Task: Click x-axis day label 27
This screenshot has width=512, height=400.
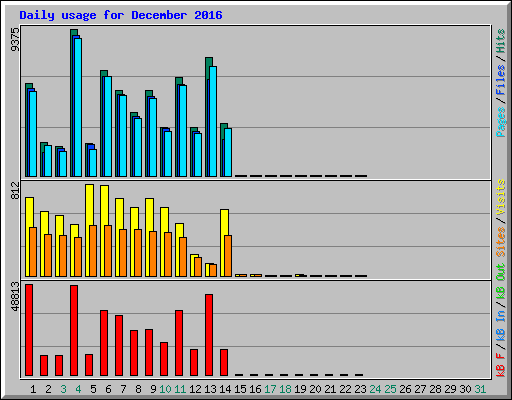Action: (420, 389)
